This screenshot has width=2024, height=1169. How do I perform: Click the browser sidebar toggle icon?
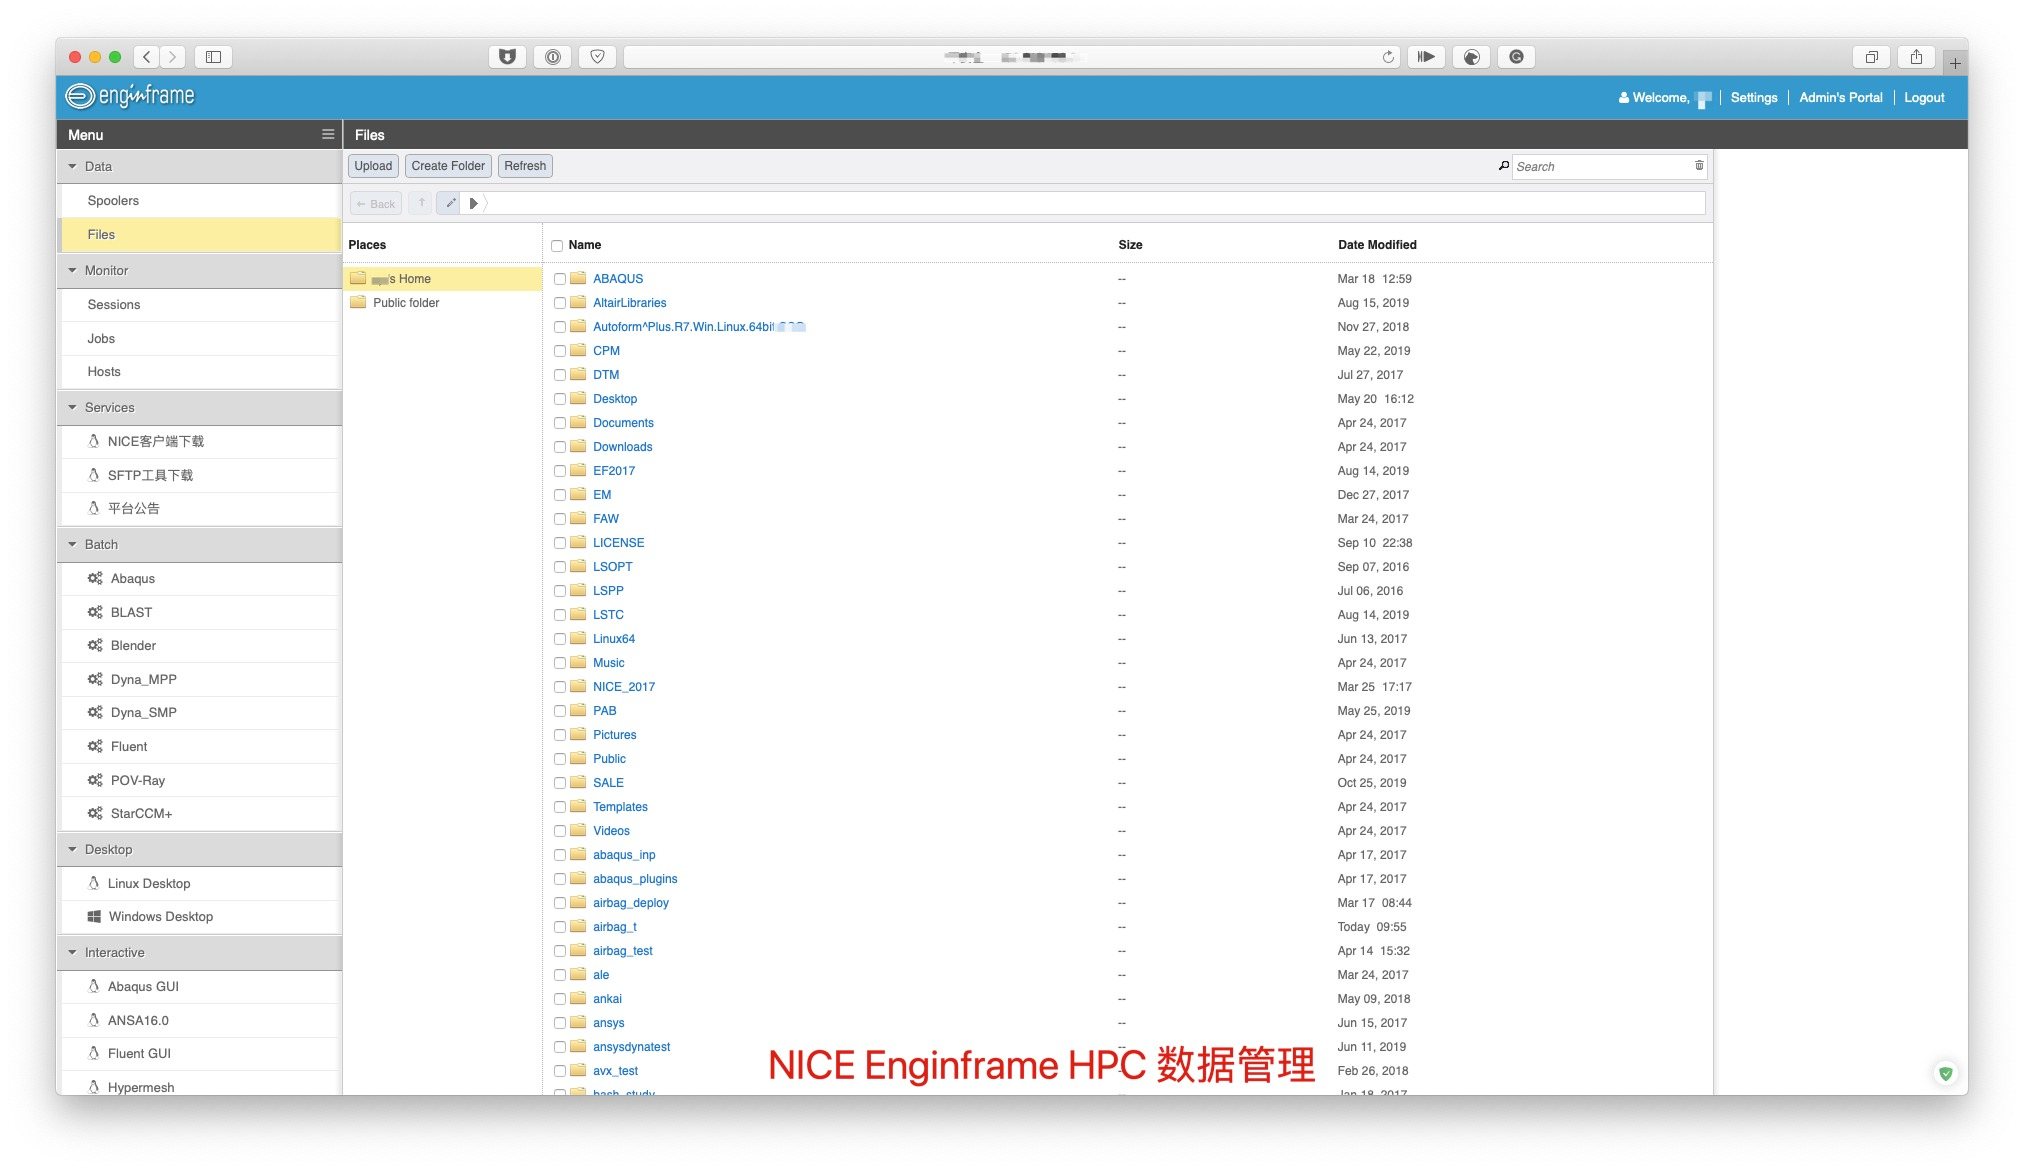click(x=213, y=57)
